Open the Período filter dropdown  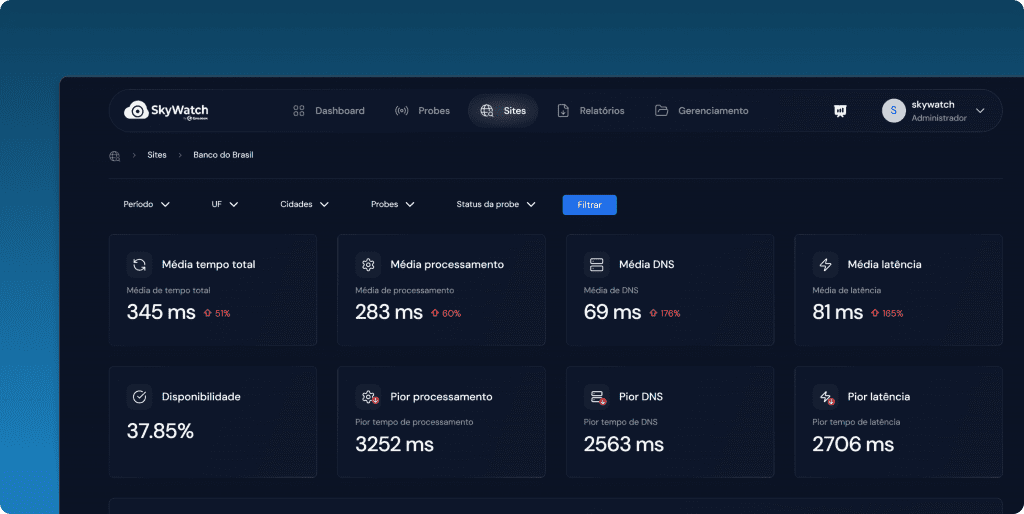(x=146, y=204)
